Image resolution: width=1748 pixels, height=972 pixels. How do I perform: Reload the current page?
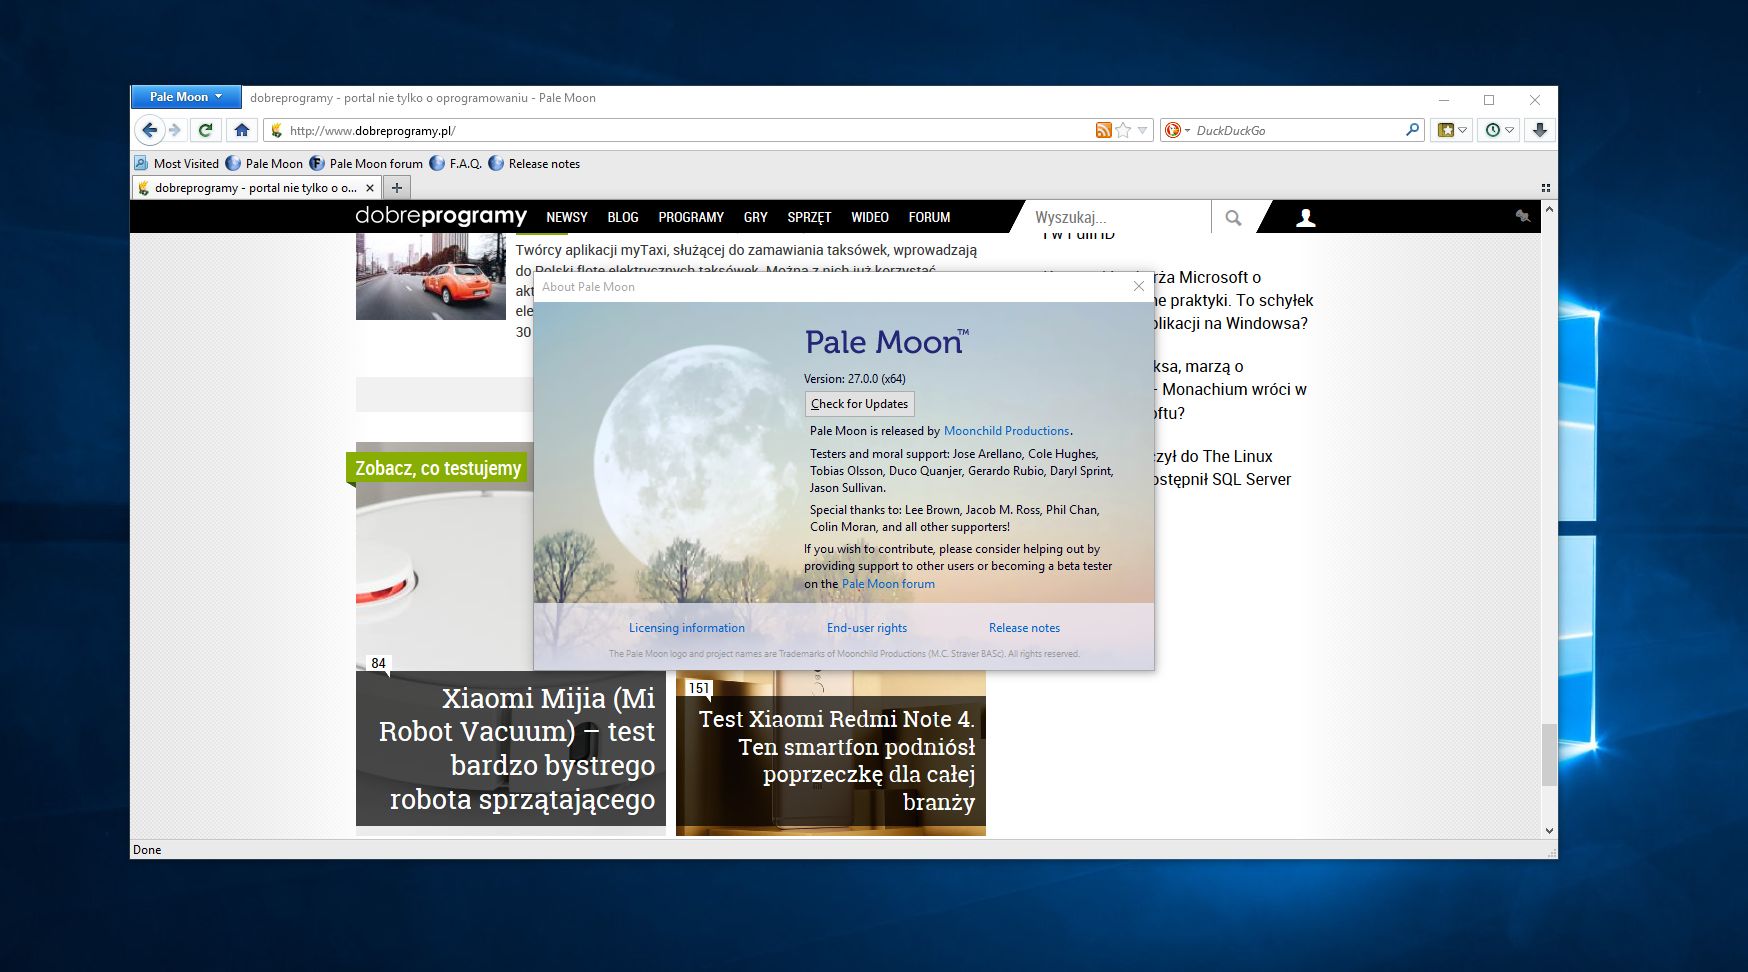click(205, 130)
